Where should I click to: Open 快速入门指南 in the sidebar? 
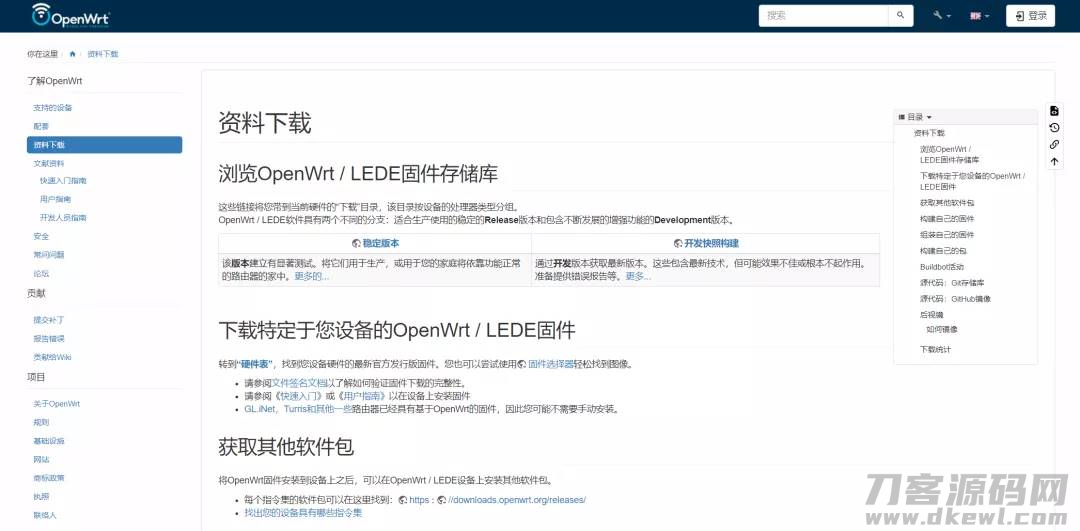tap(63, 180)
